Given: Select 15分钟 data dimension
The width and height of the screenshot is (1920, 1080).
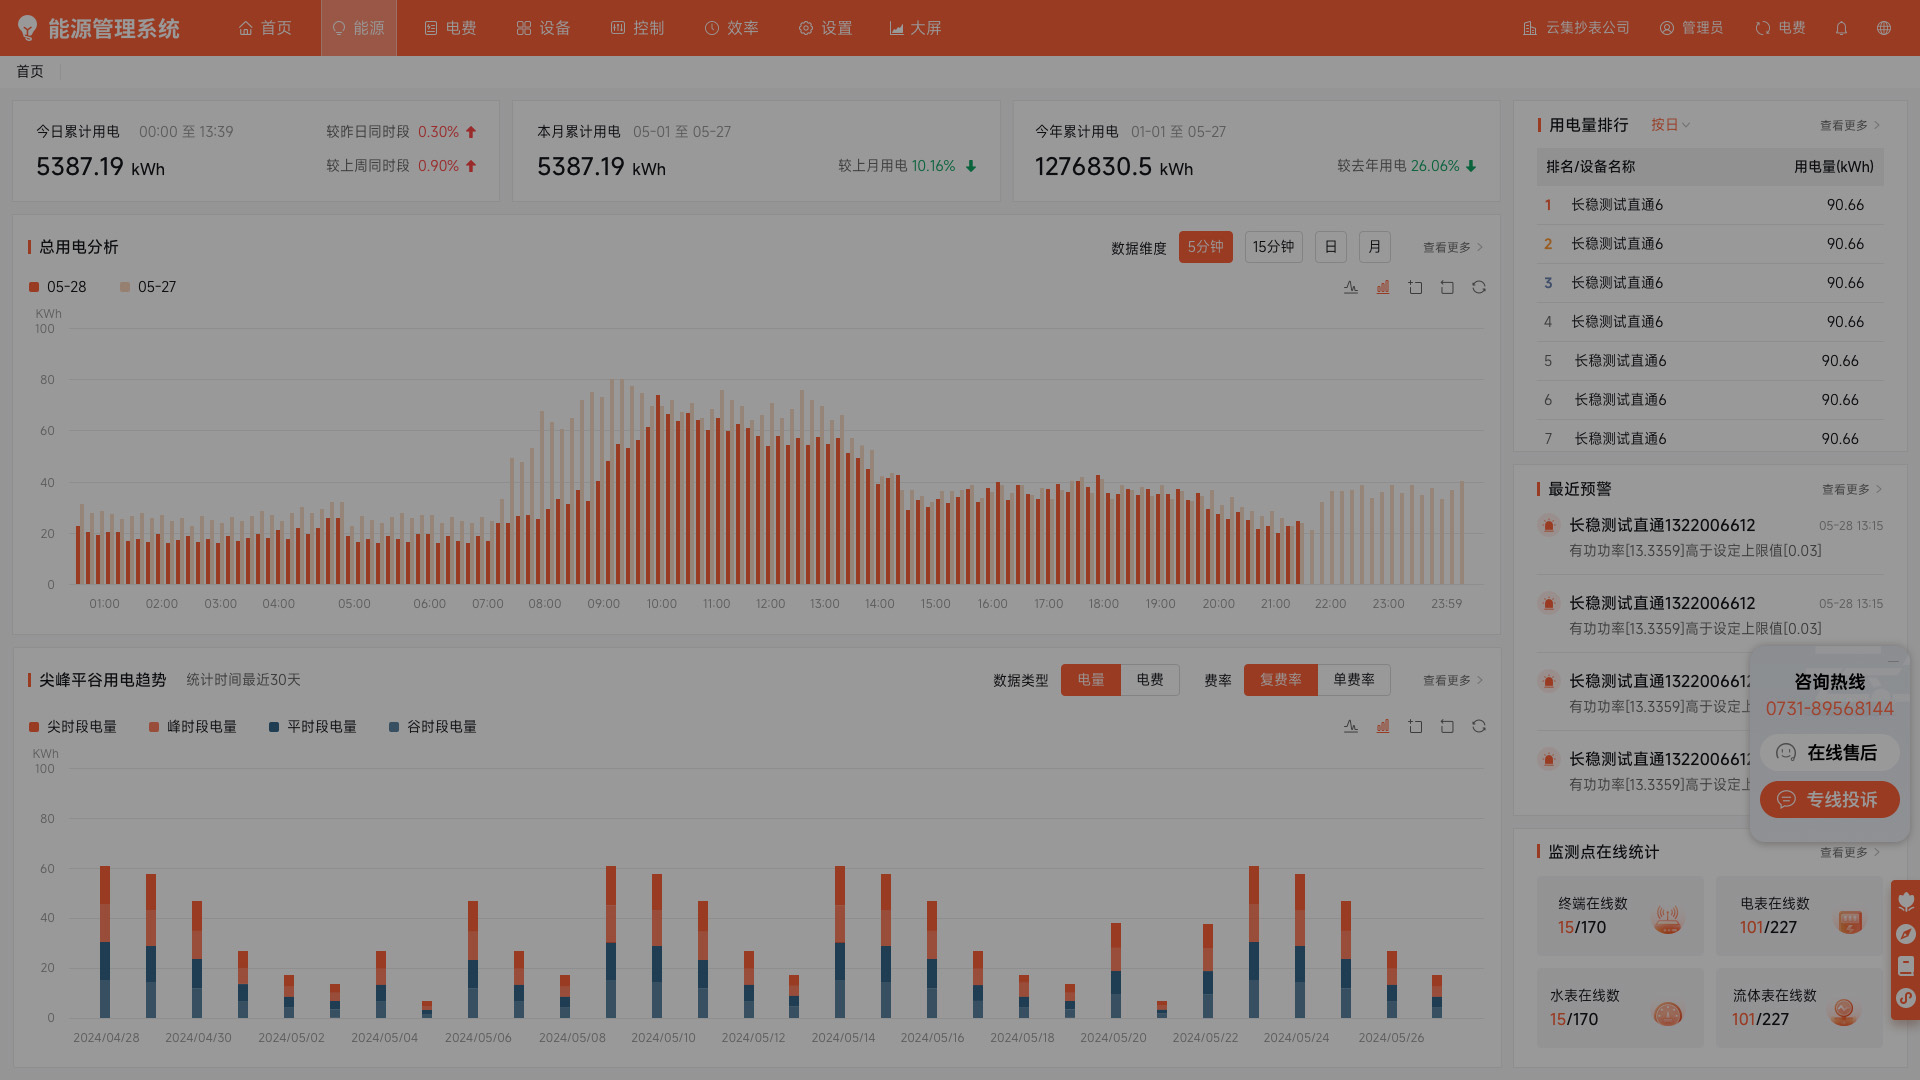Looking at the screenshot, I should [x=1273, y=247].
